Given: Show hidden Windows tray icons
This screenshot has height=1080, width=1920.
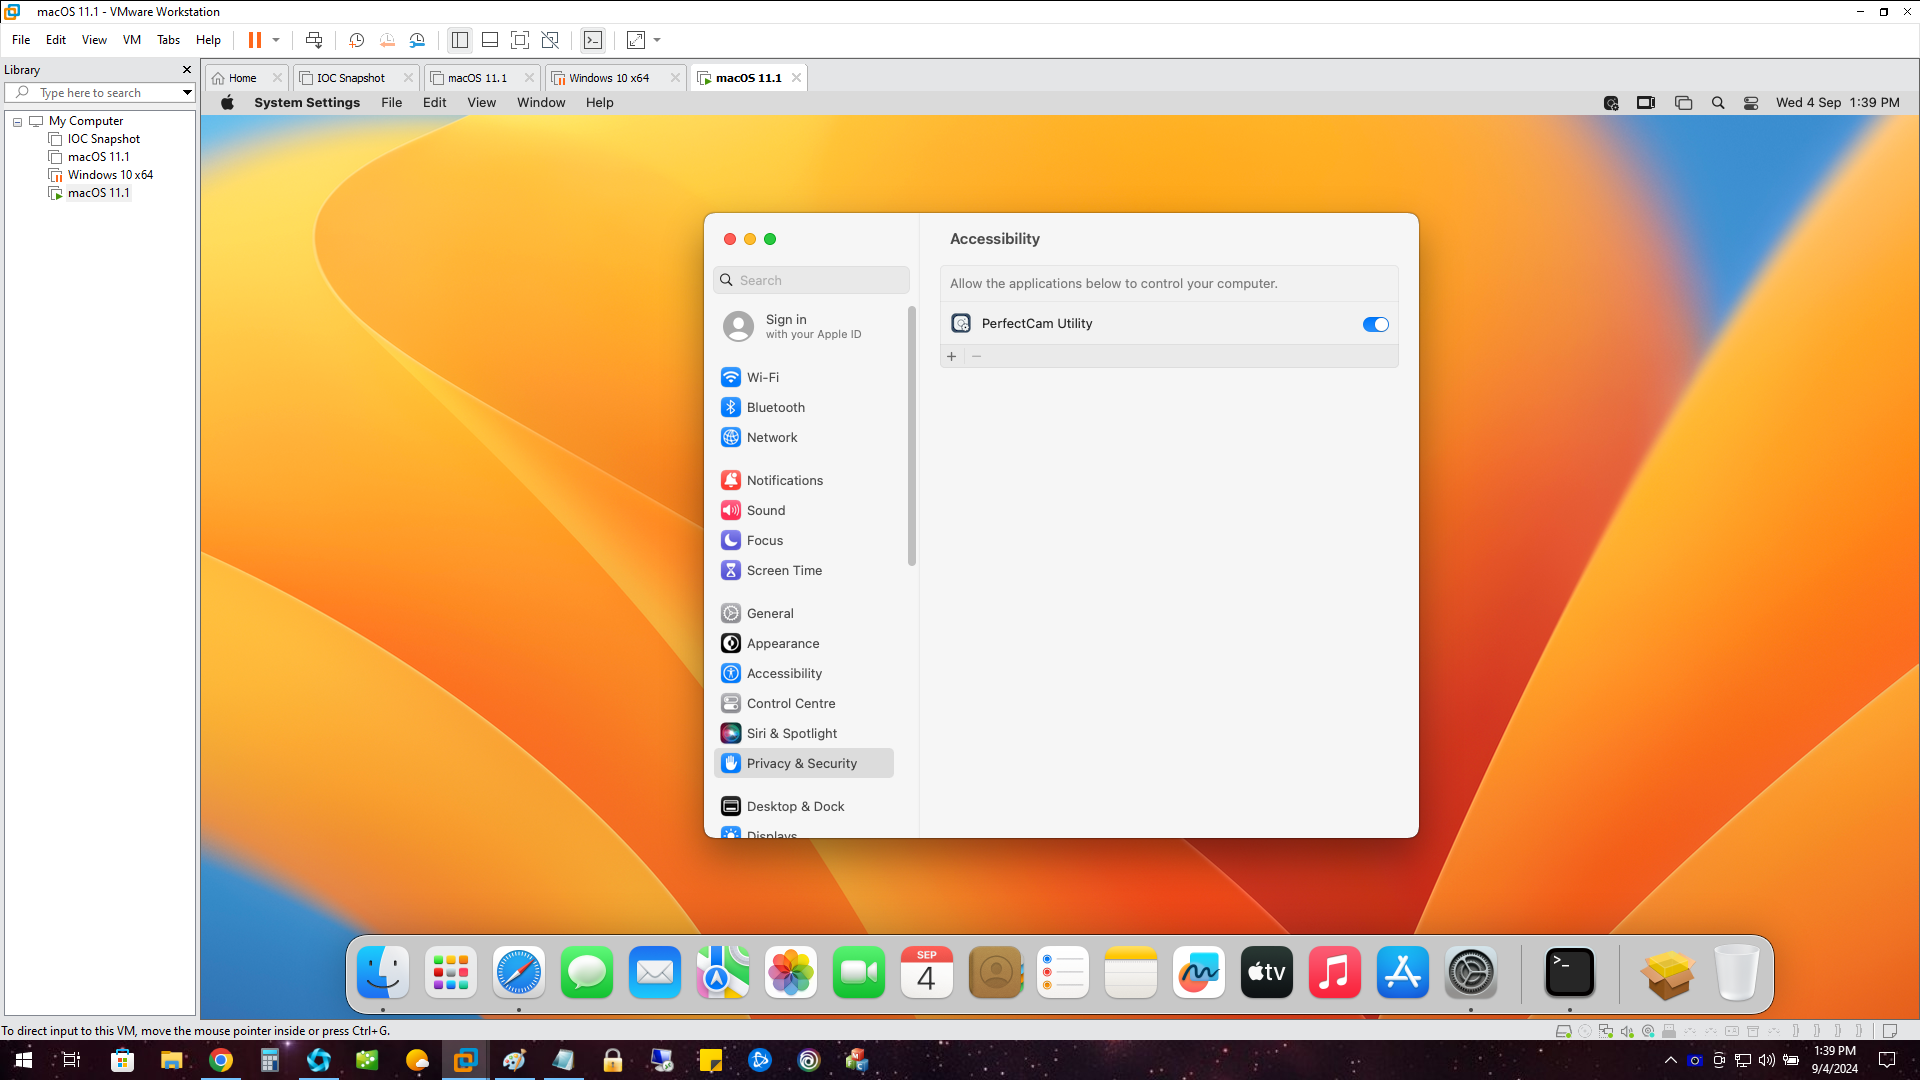Looking at the screenshot, I should coord(1671,1060).
